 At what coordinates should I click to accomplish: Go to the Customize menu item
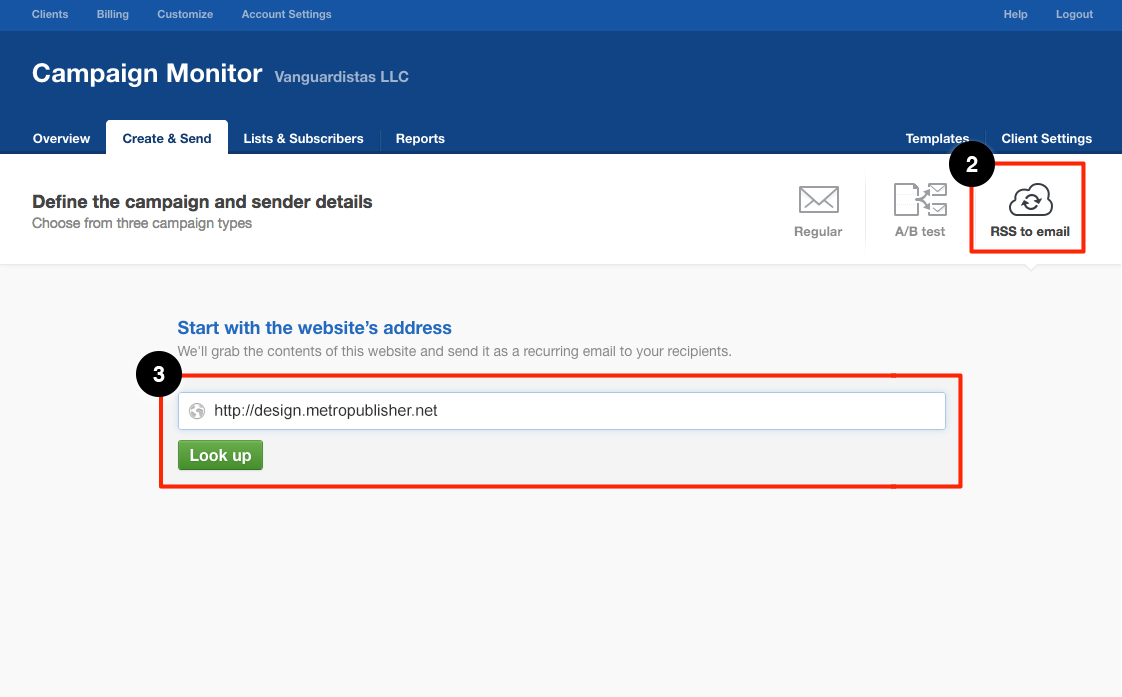[x=185, y=14]
